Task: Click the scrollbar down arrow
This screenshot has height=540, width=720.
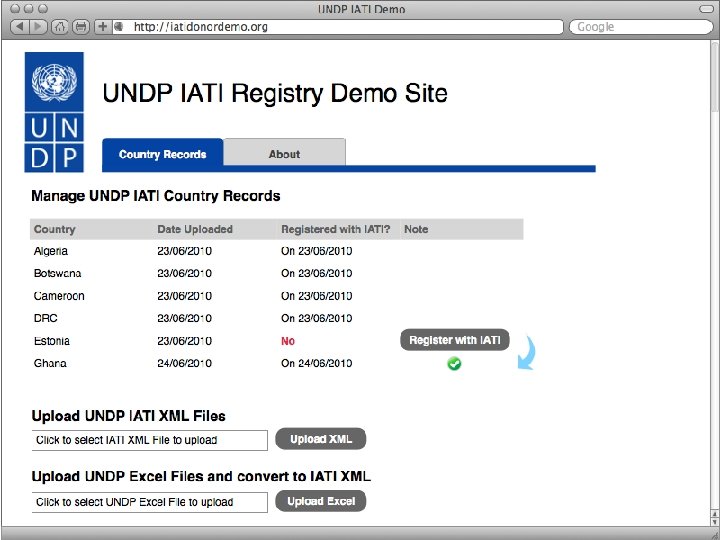Action: click(714, 522)
